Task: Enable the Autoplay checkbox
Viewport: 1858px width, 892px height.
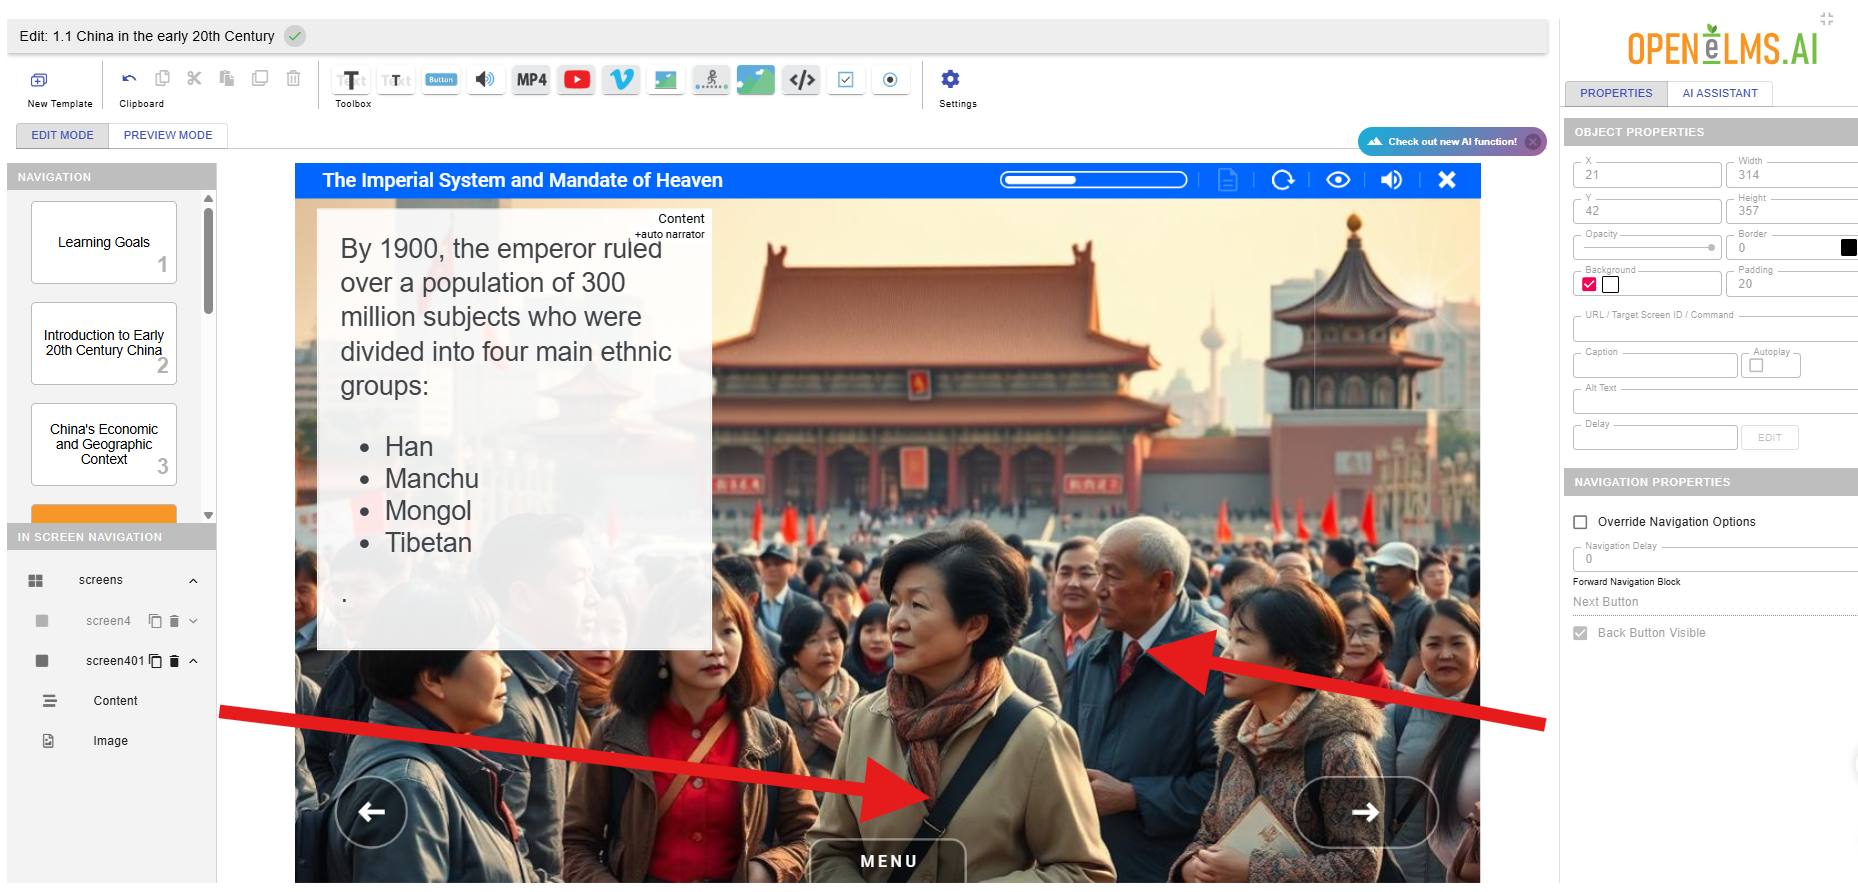Action: point(1756,365)
